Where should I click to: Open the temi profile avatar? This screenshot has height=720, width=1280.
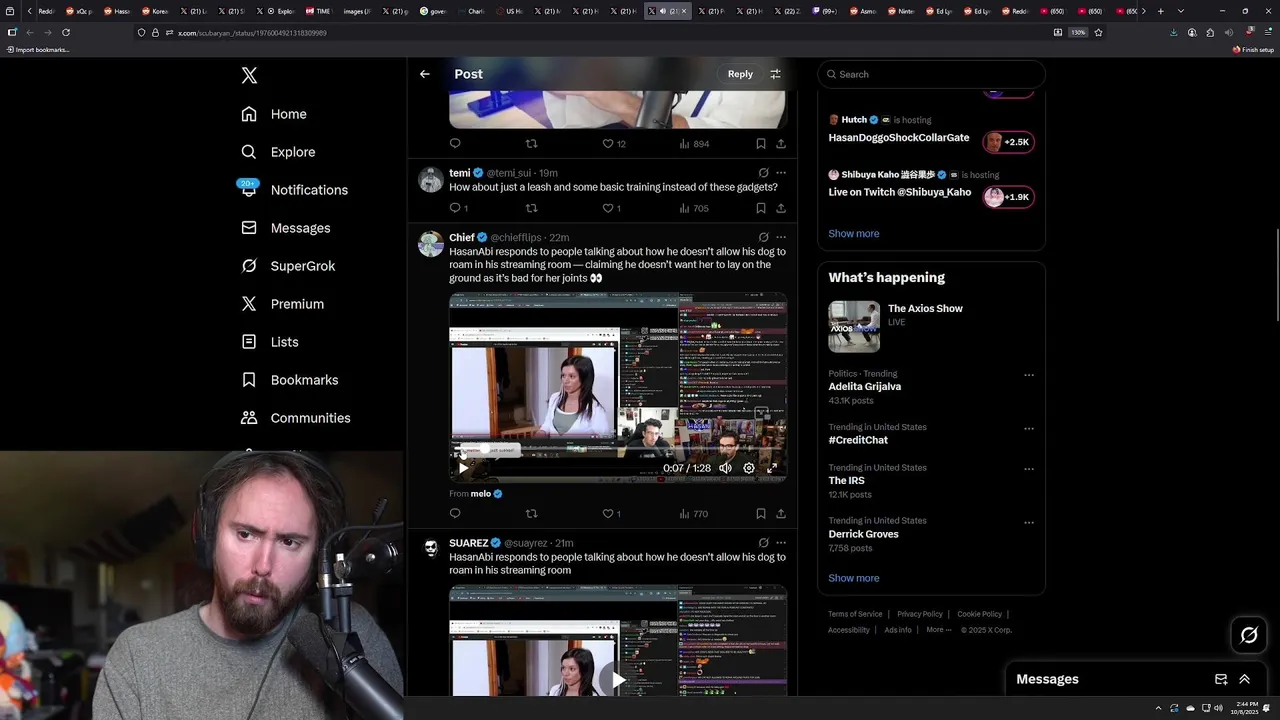(x=431, y=180)
